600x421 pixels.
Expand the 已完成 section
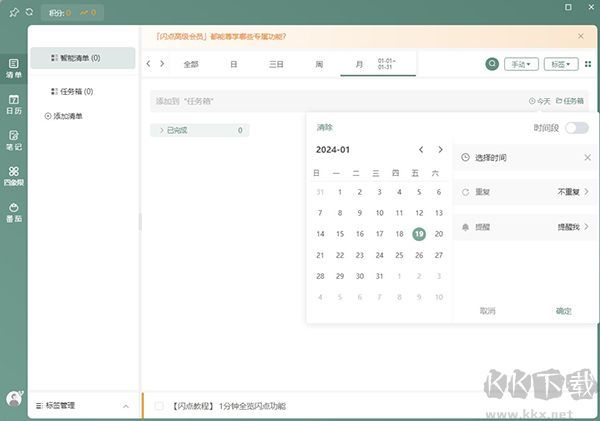click(x=162, y=130)
